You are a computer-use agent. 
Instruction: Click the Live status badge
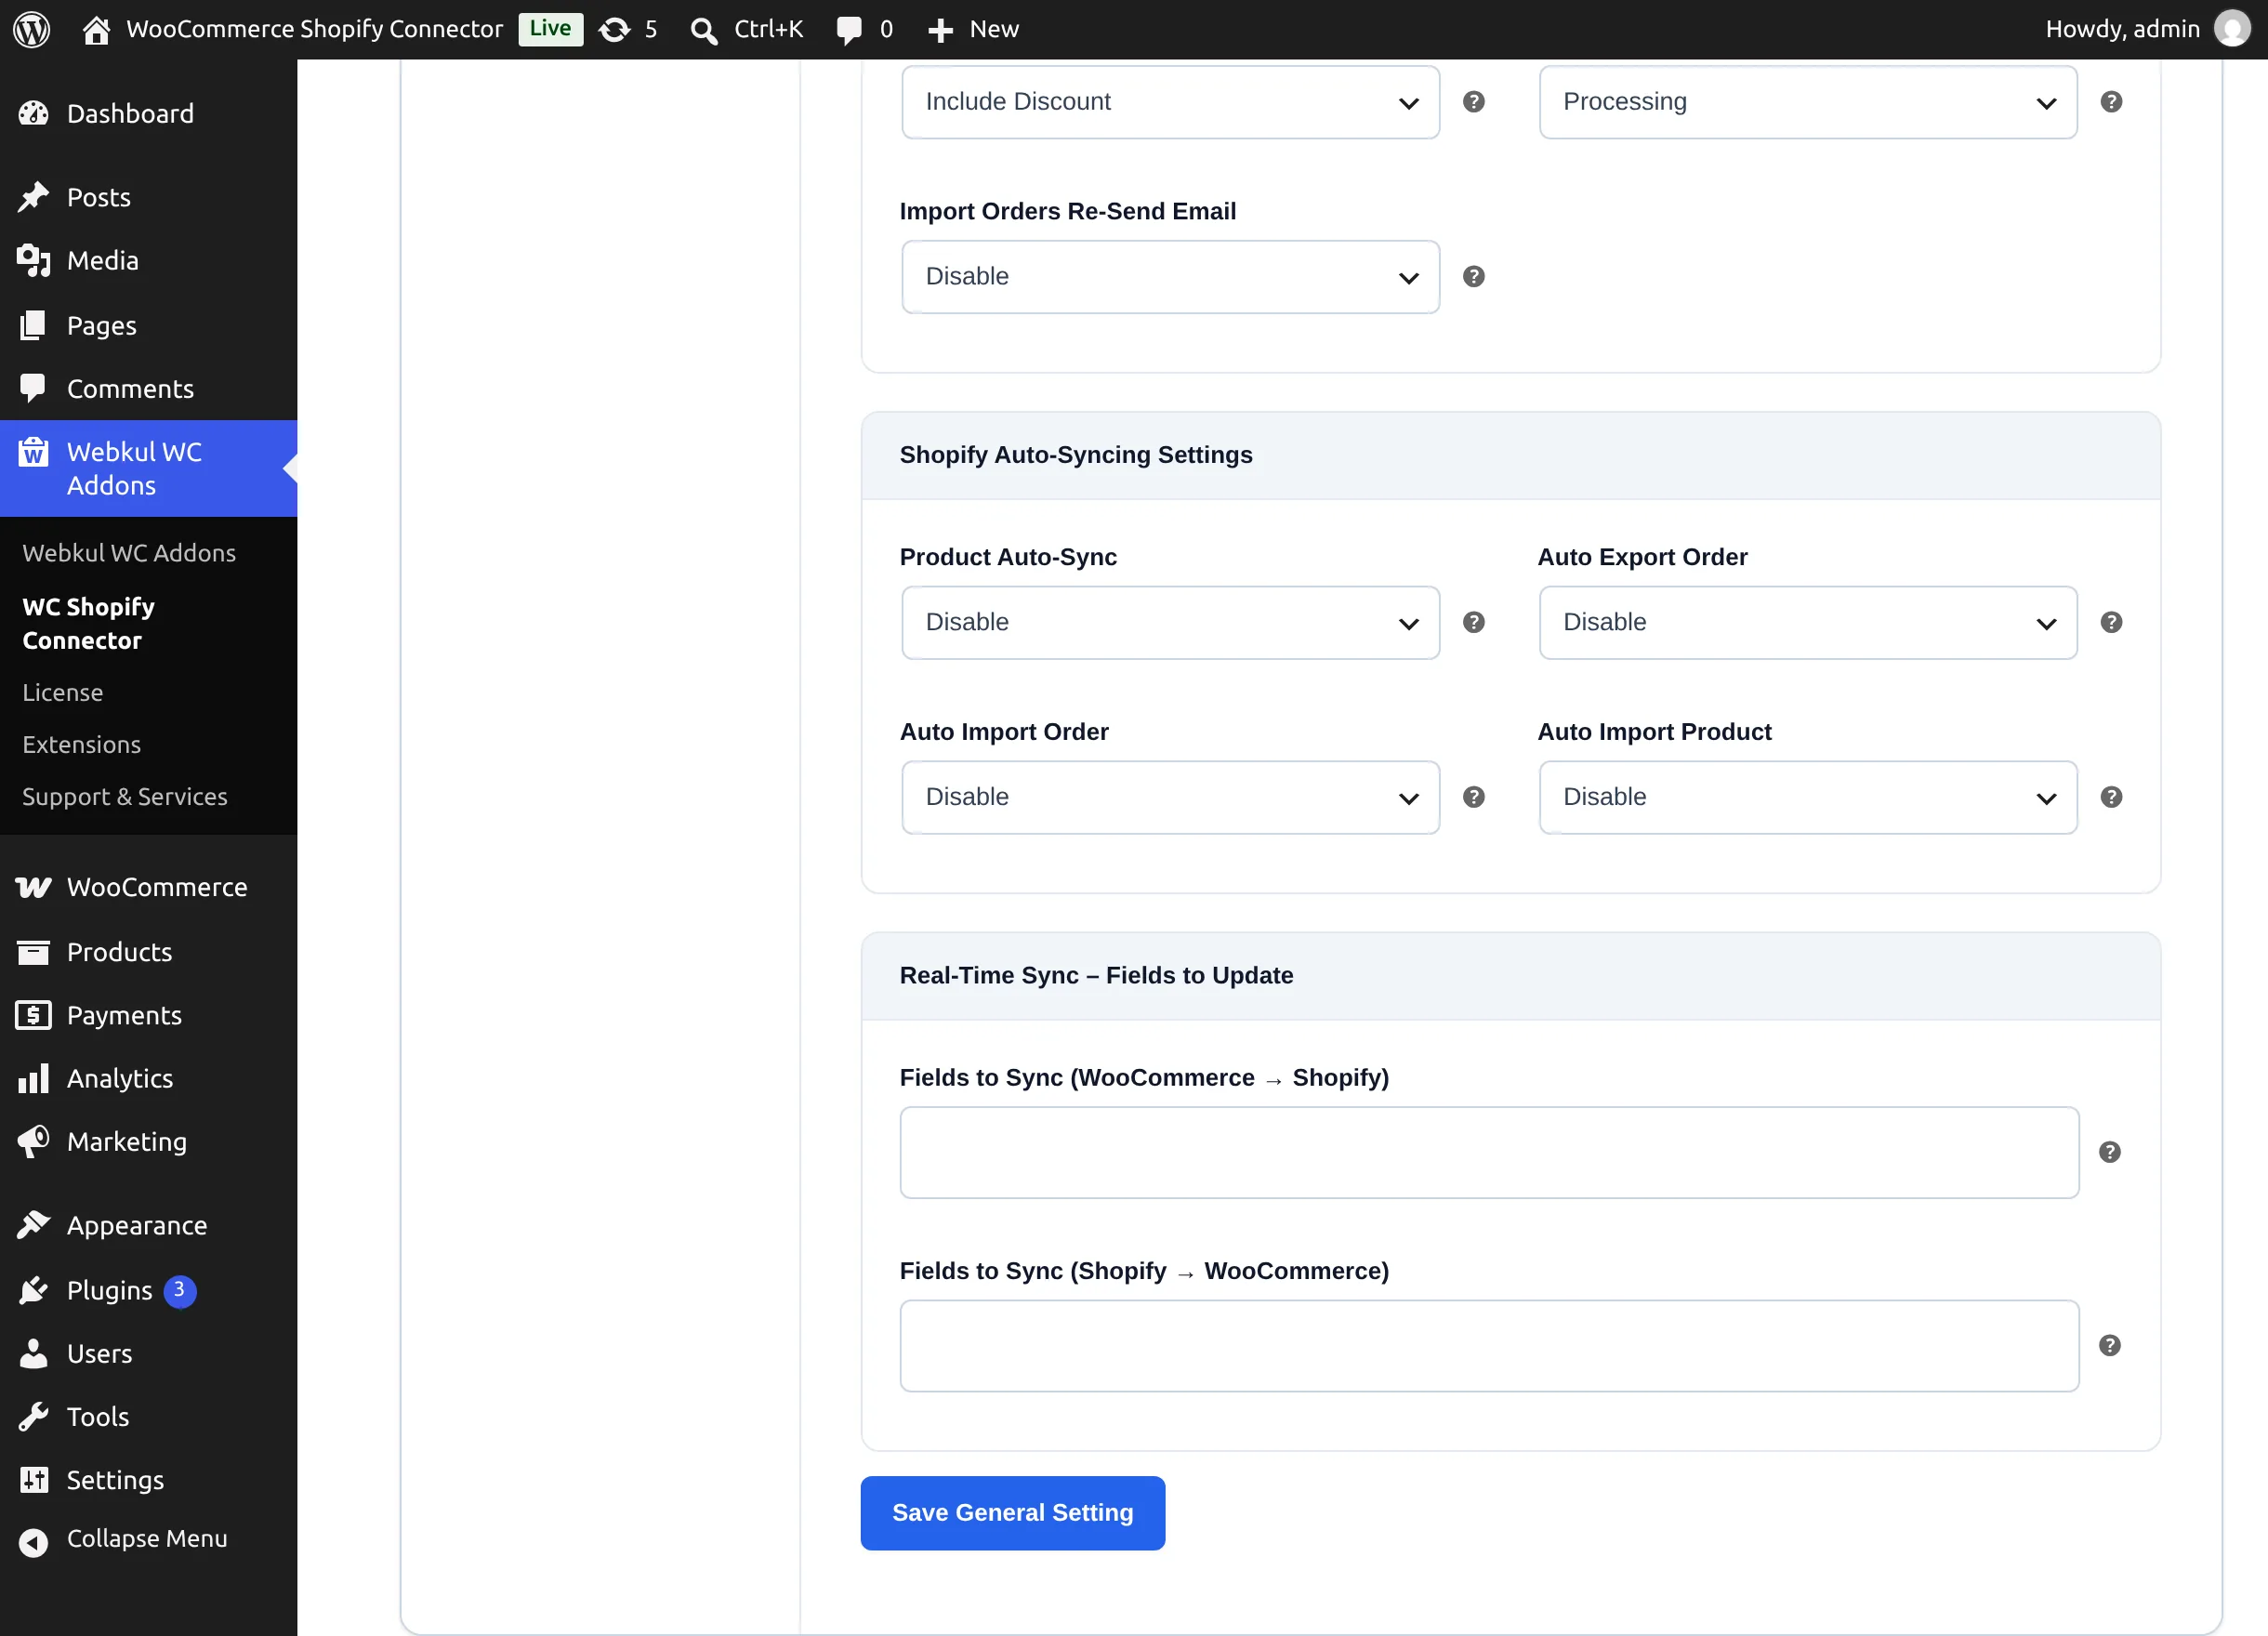tap(550, 28)
